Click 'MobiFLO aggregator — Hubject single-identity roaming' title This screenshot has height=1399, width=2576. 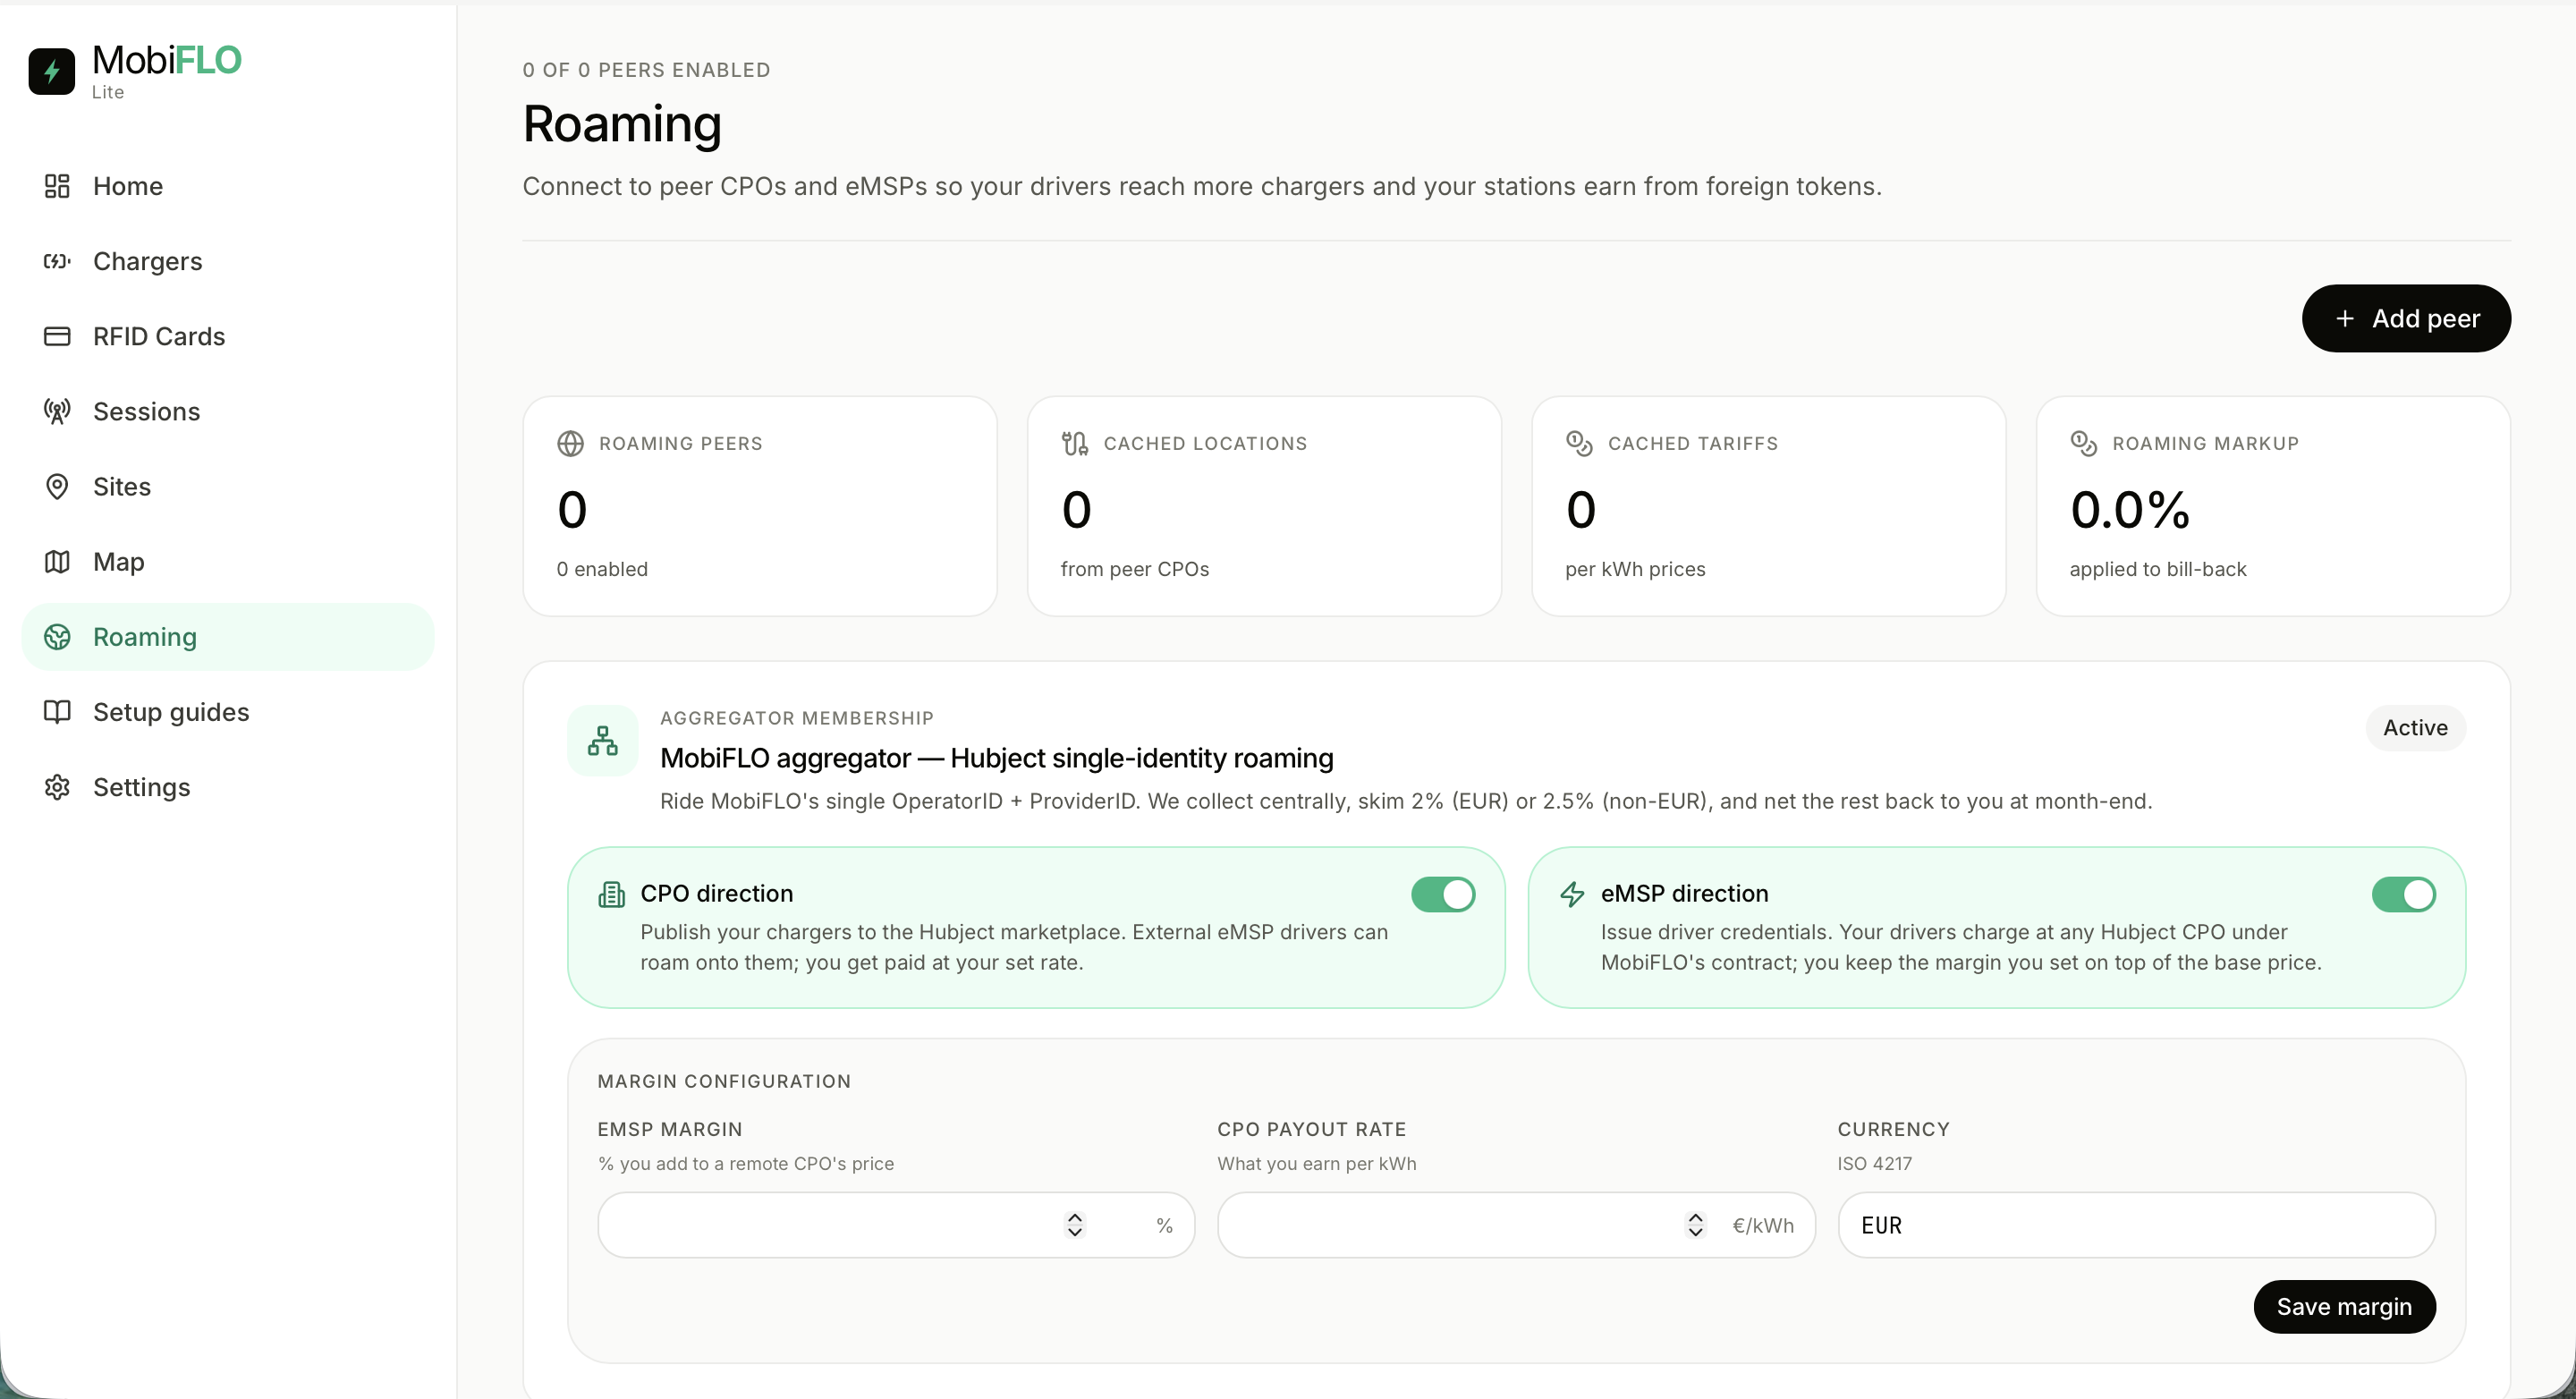[x=997, y=758]
